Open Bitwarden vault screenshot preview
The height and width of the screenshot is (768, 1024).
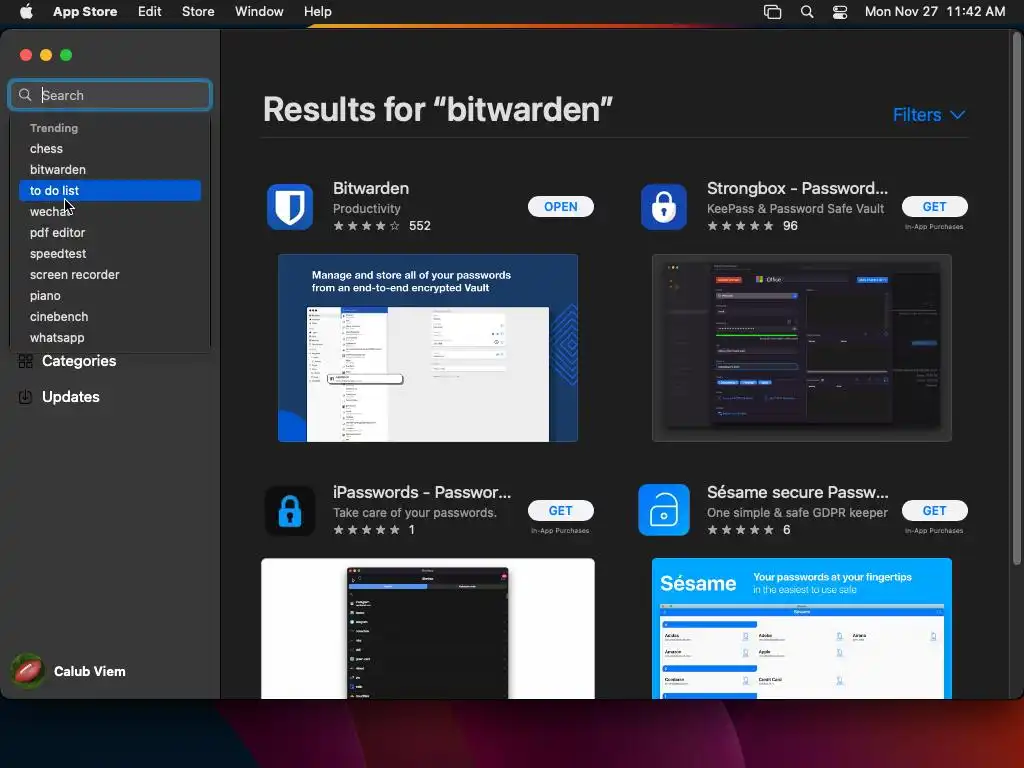point(428,348)
